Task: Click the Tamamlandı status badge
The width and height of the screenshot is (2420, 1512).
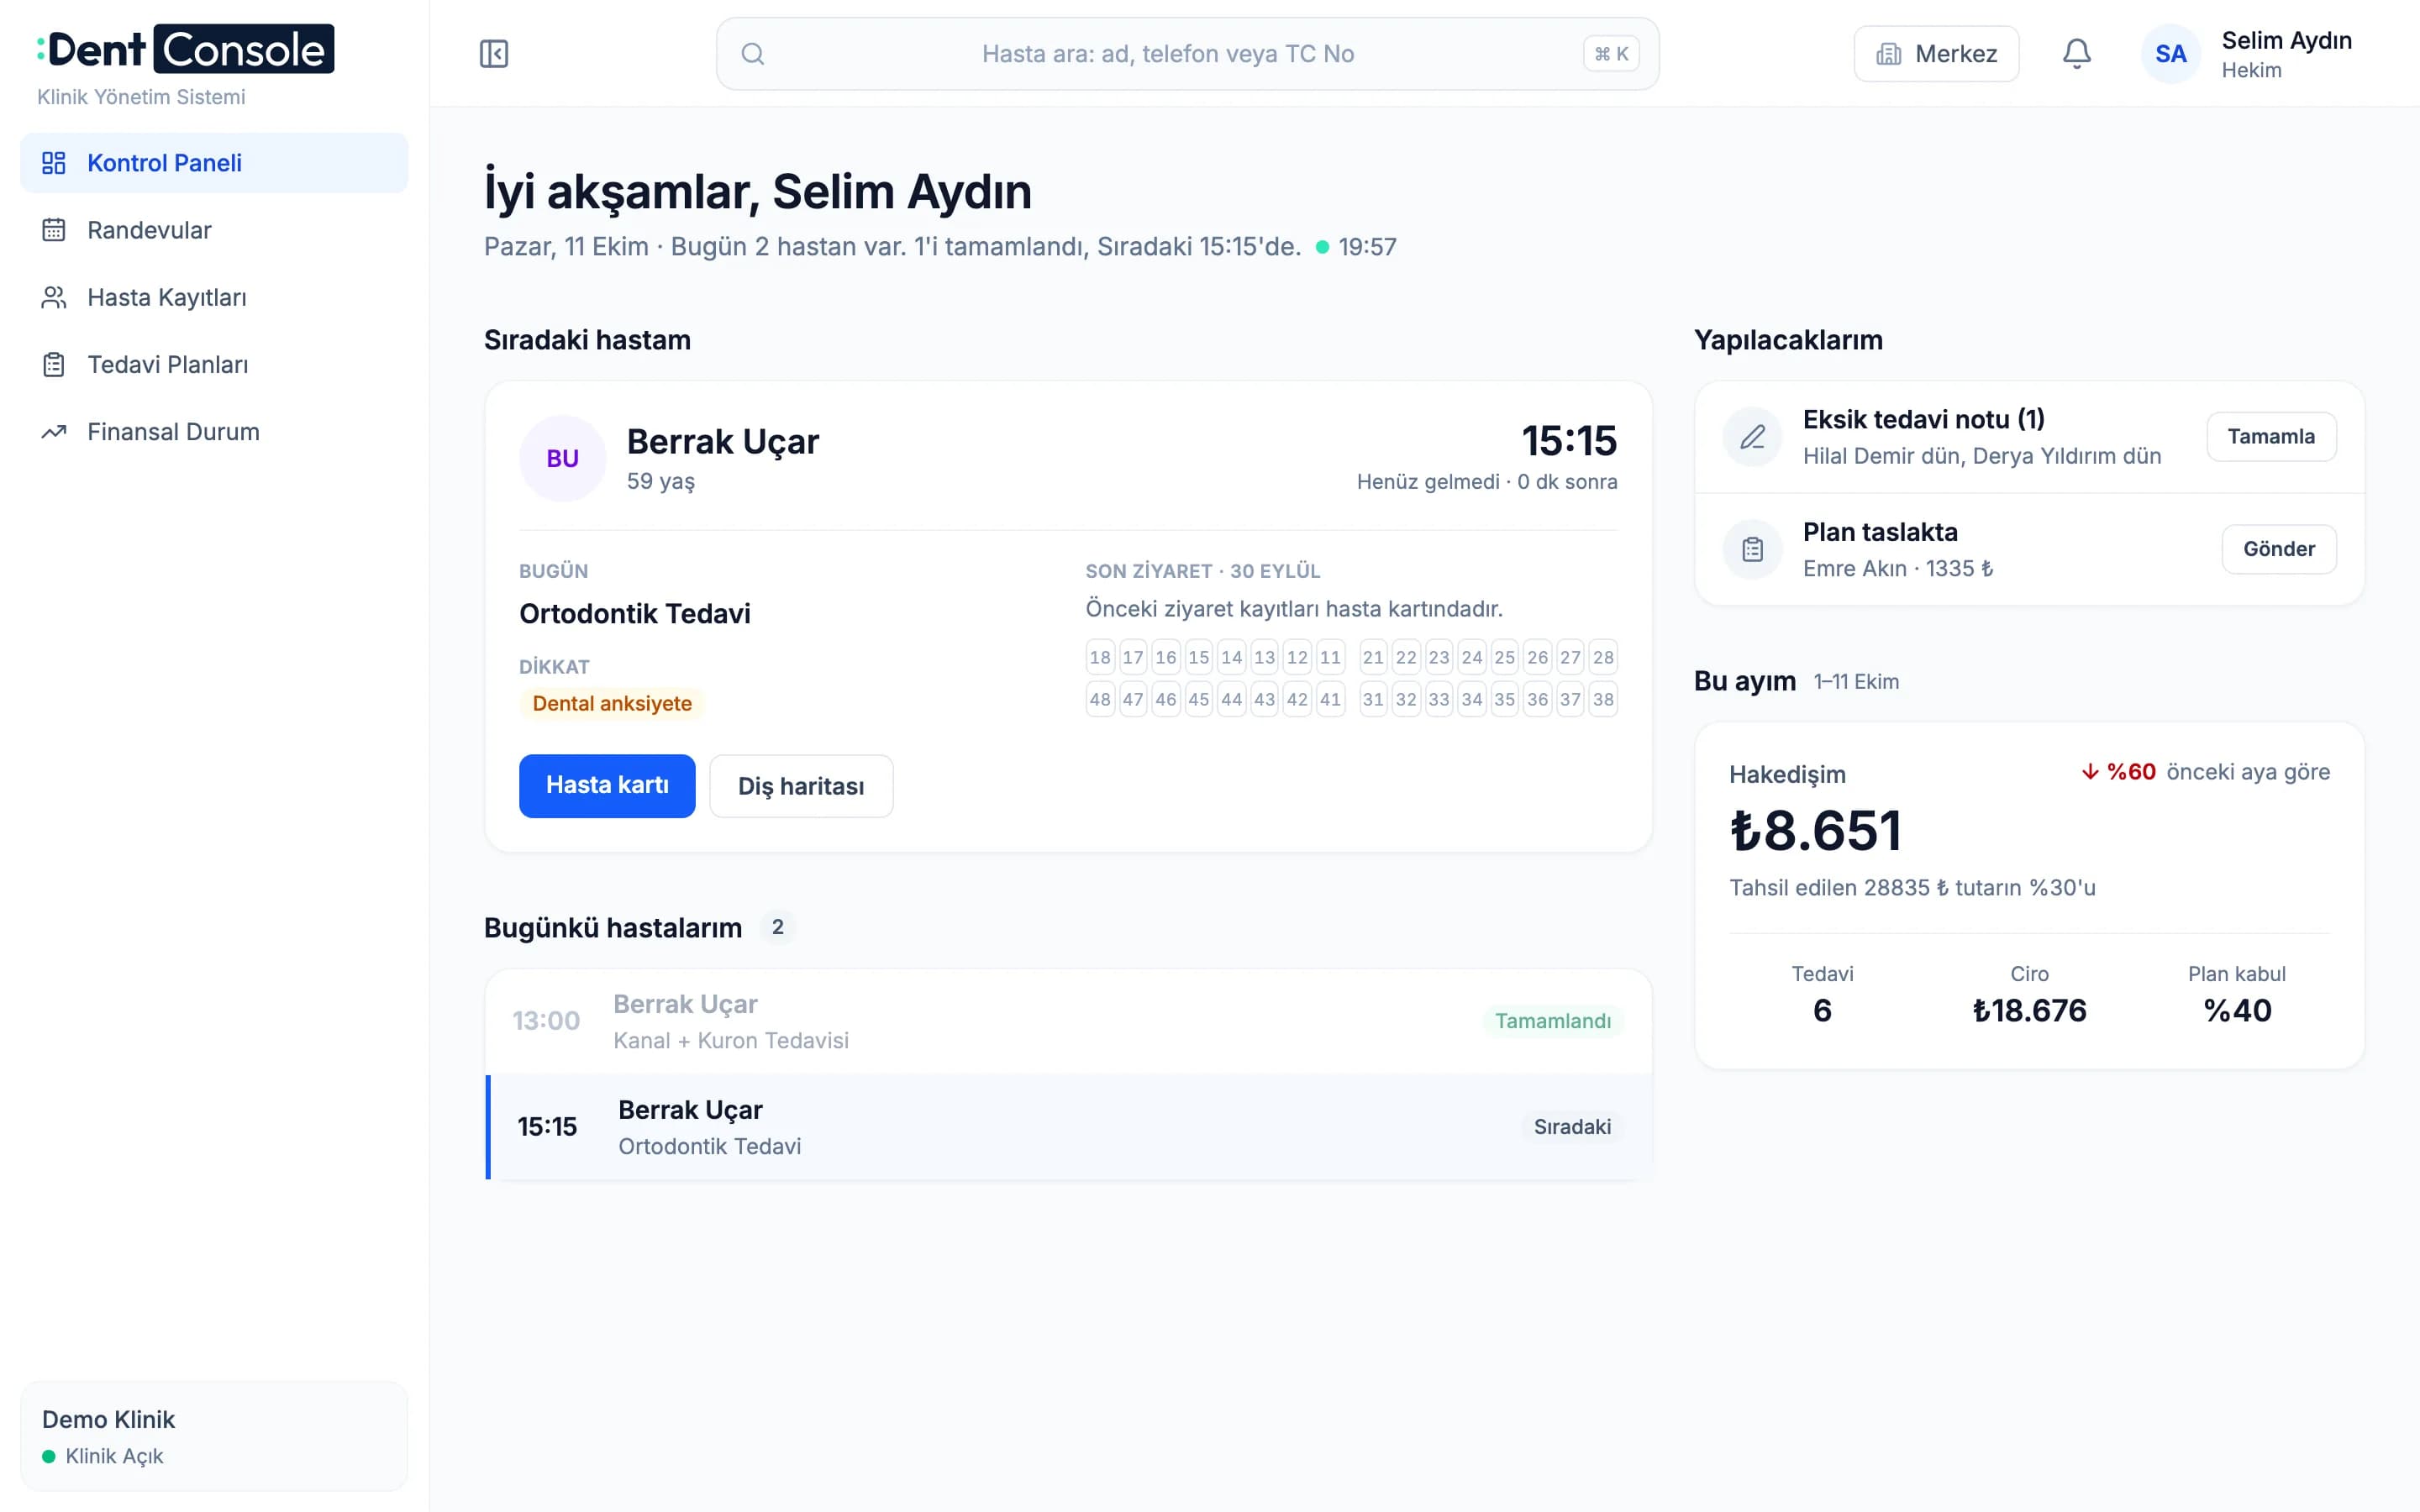Action: (x=1552, y=1021)
